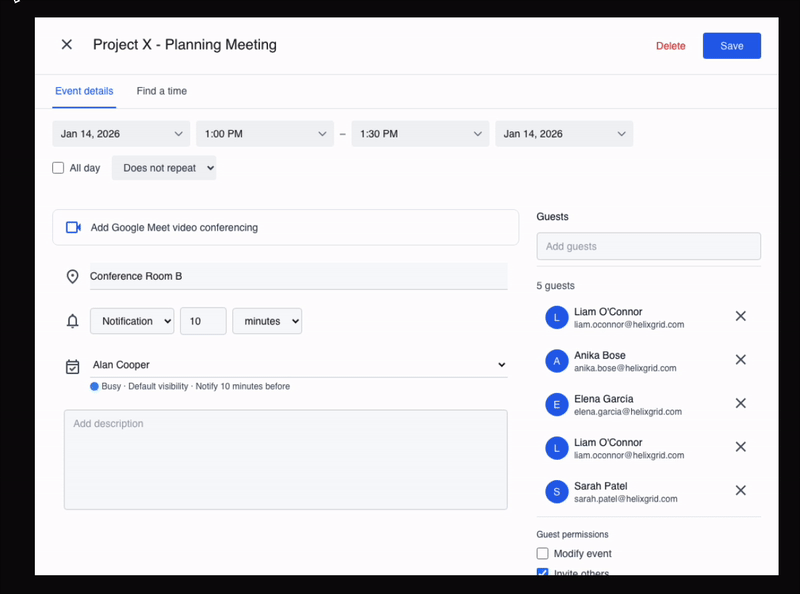800x594 pixels.
Task: Close the event editor with X icon
Action: pos(67,45)
